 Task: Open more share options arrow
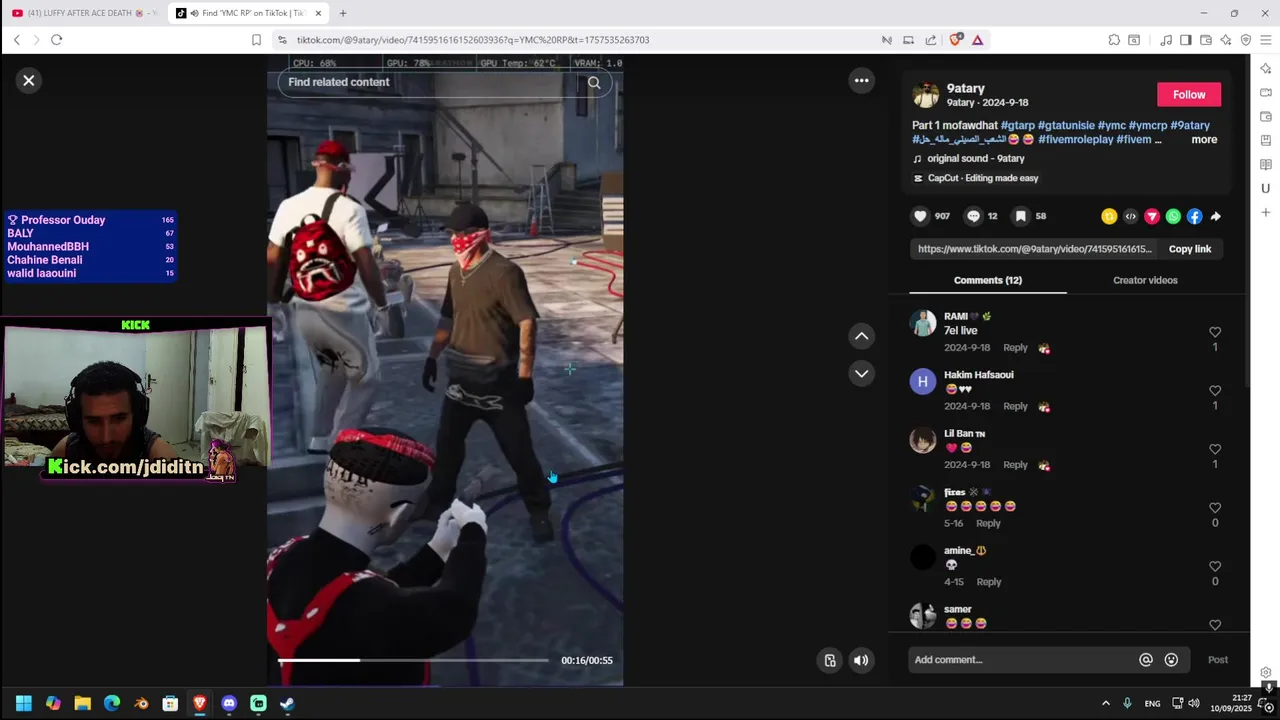pos(1215,216)
